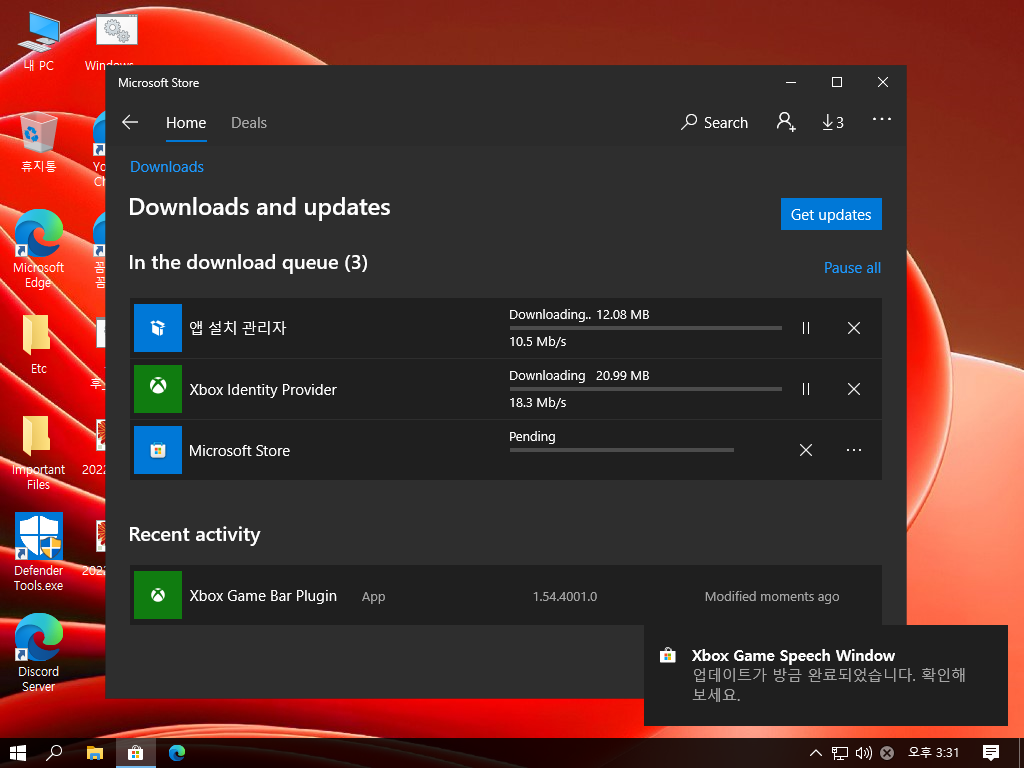Screen dimensions: 1024x768
Task: Select the Windows gear desktop icon
Action: [116, 41]
